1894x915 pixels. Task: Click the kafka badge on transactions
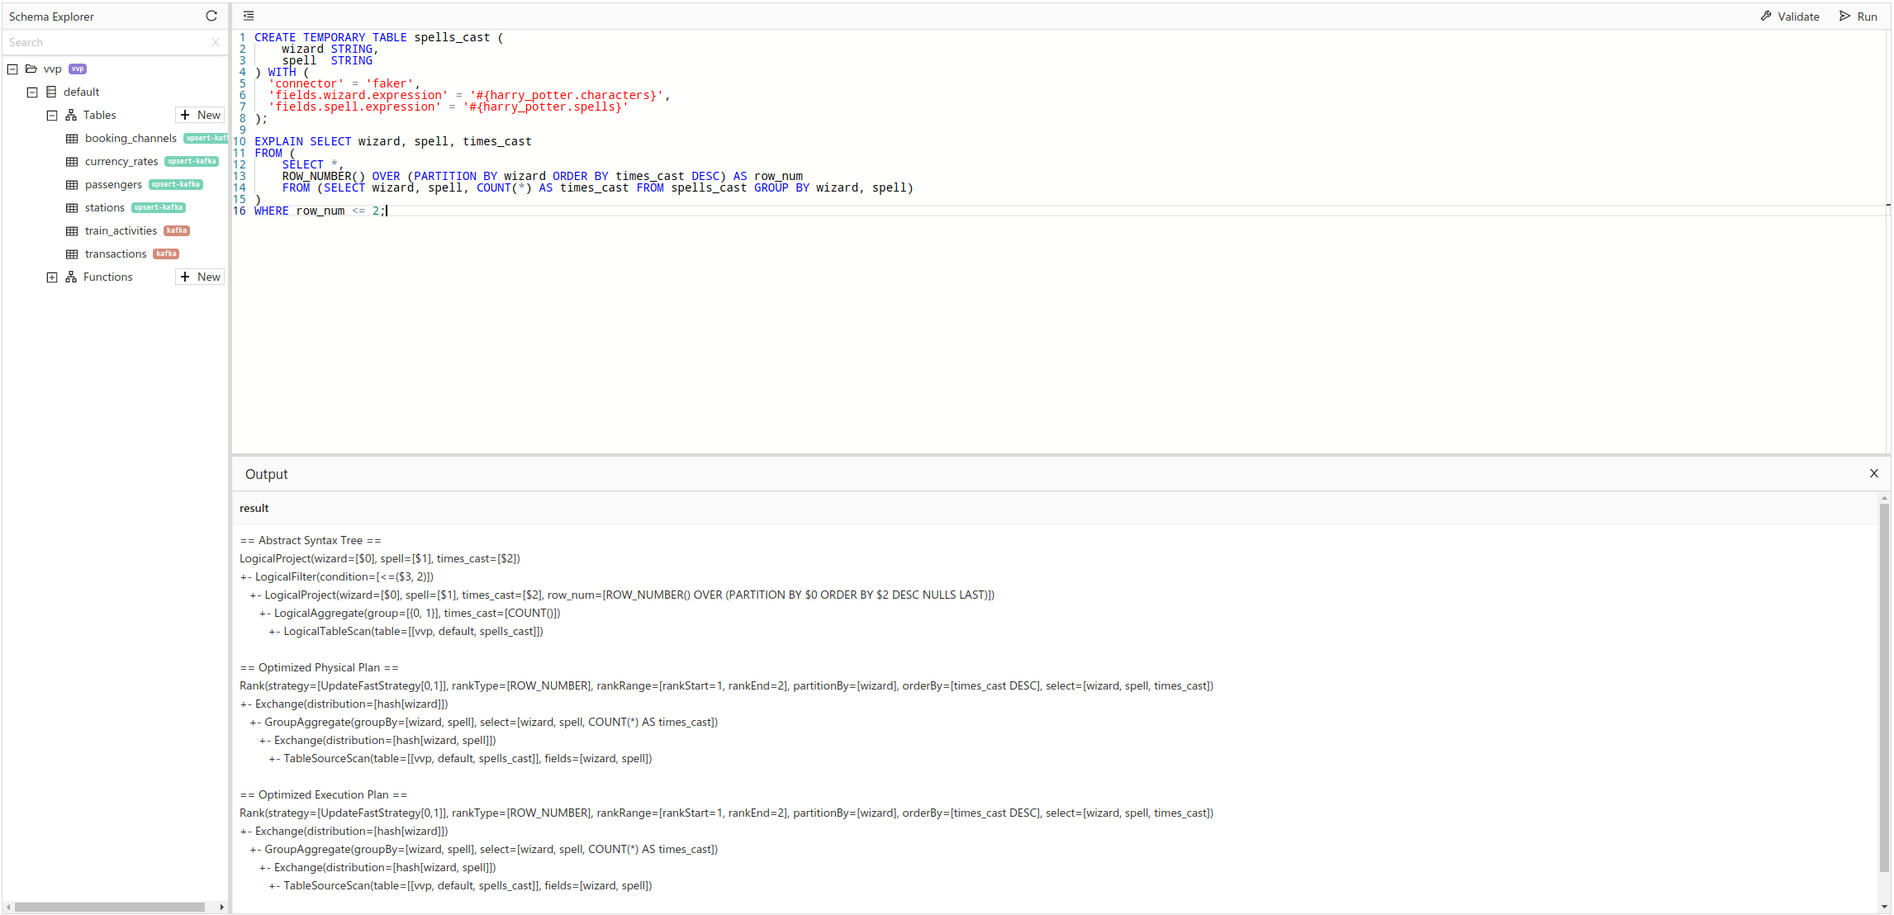click(x=166, y=253)
